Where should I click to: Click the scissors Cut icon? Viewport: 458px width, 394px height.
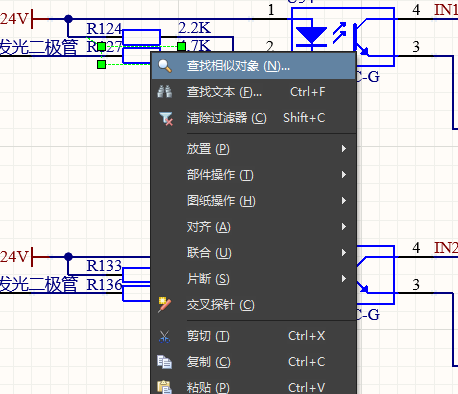pyautogui.click(x=164, y=336)
